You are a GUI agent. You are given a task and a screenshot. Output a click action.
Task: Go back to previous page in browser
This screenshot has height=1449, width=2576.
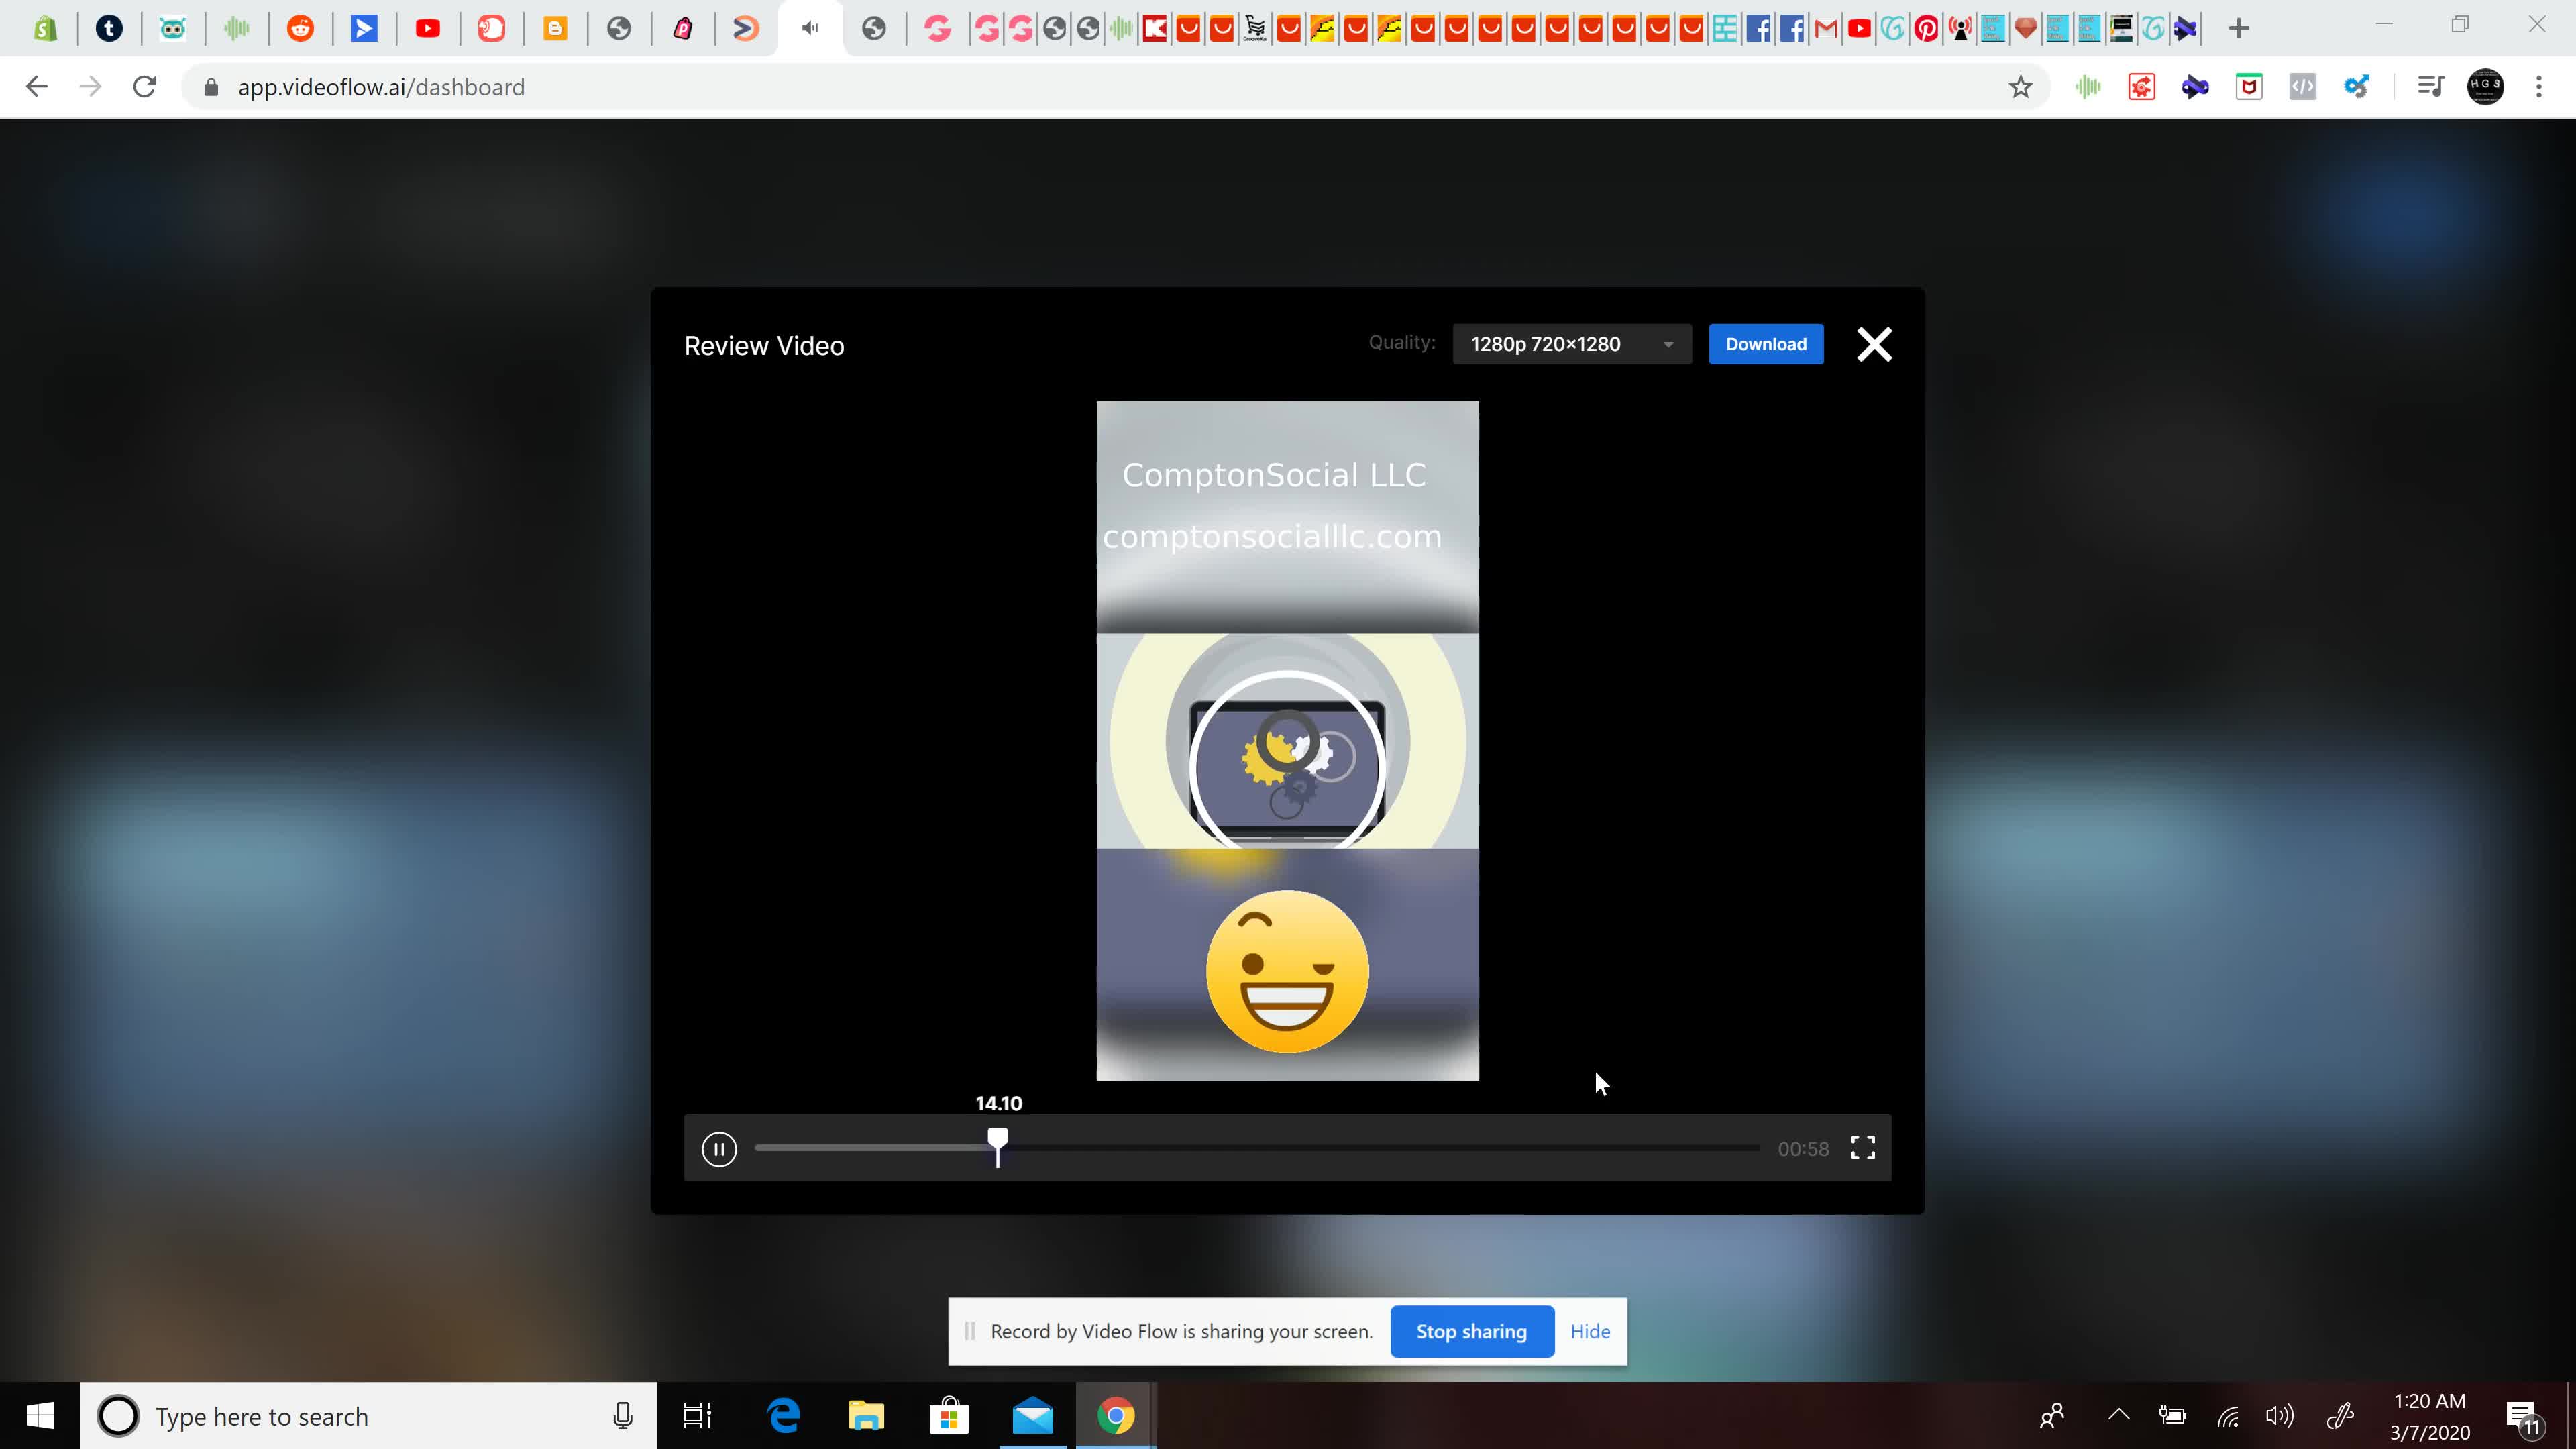37,87
